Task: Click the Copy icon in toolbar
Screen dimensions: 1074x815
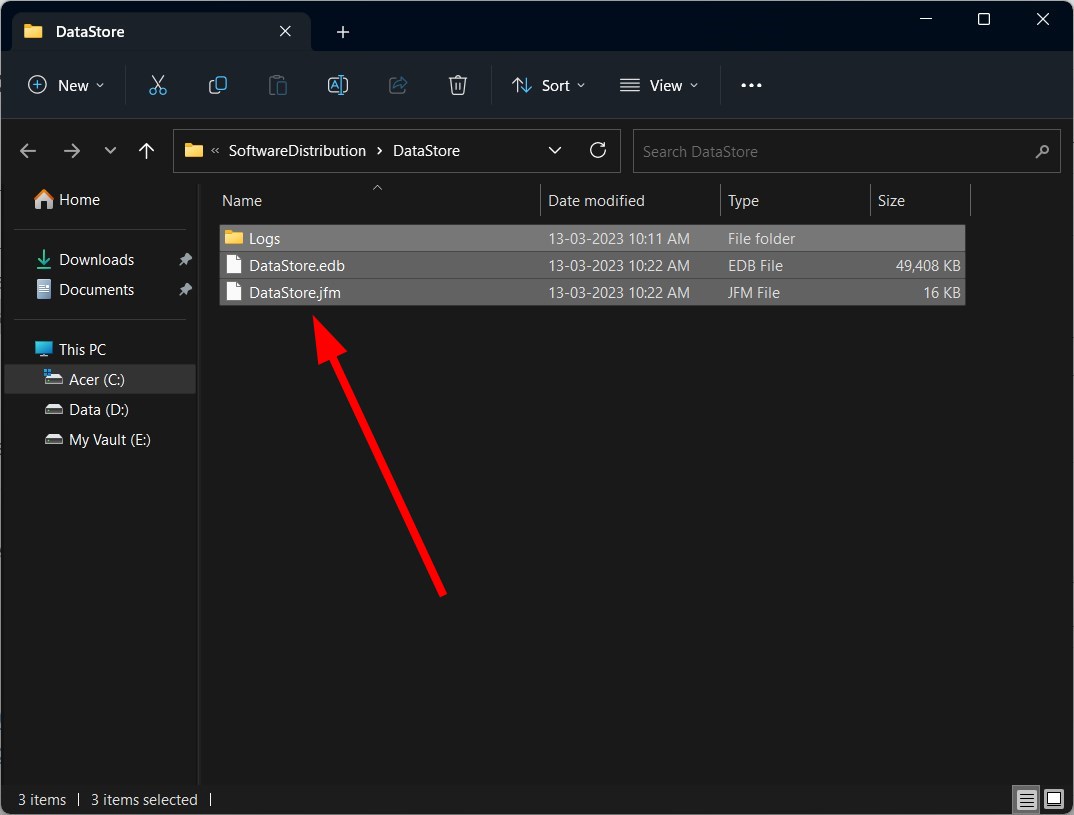Action: (x=218, y=86)
